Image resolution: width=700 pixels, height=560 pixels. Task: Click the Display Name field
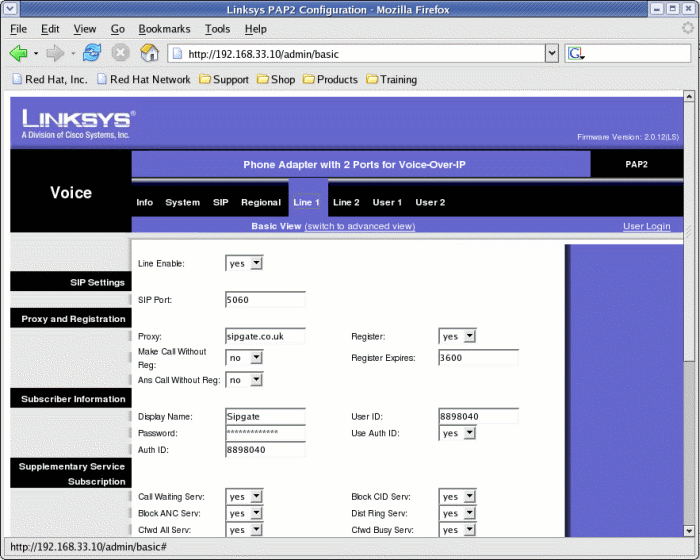pos(265,417)
